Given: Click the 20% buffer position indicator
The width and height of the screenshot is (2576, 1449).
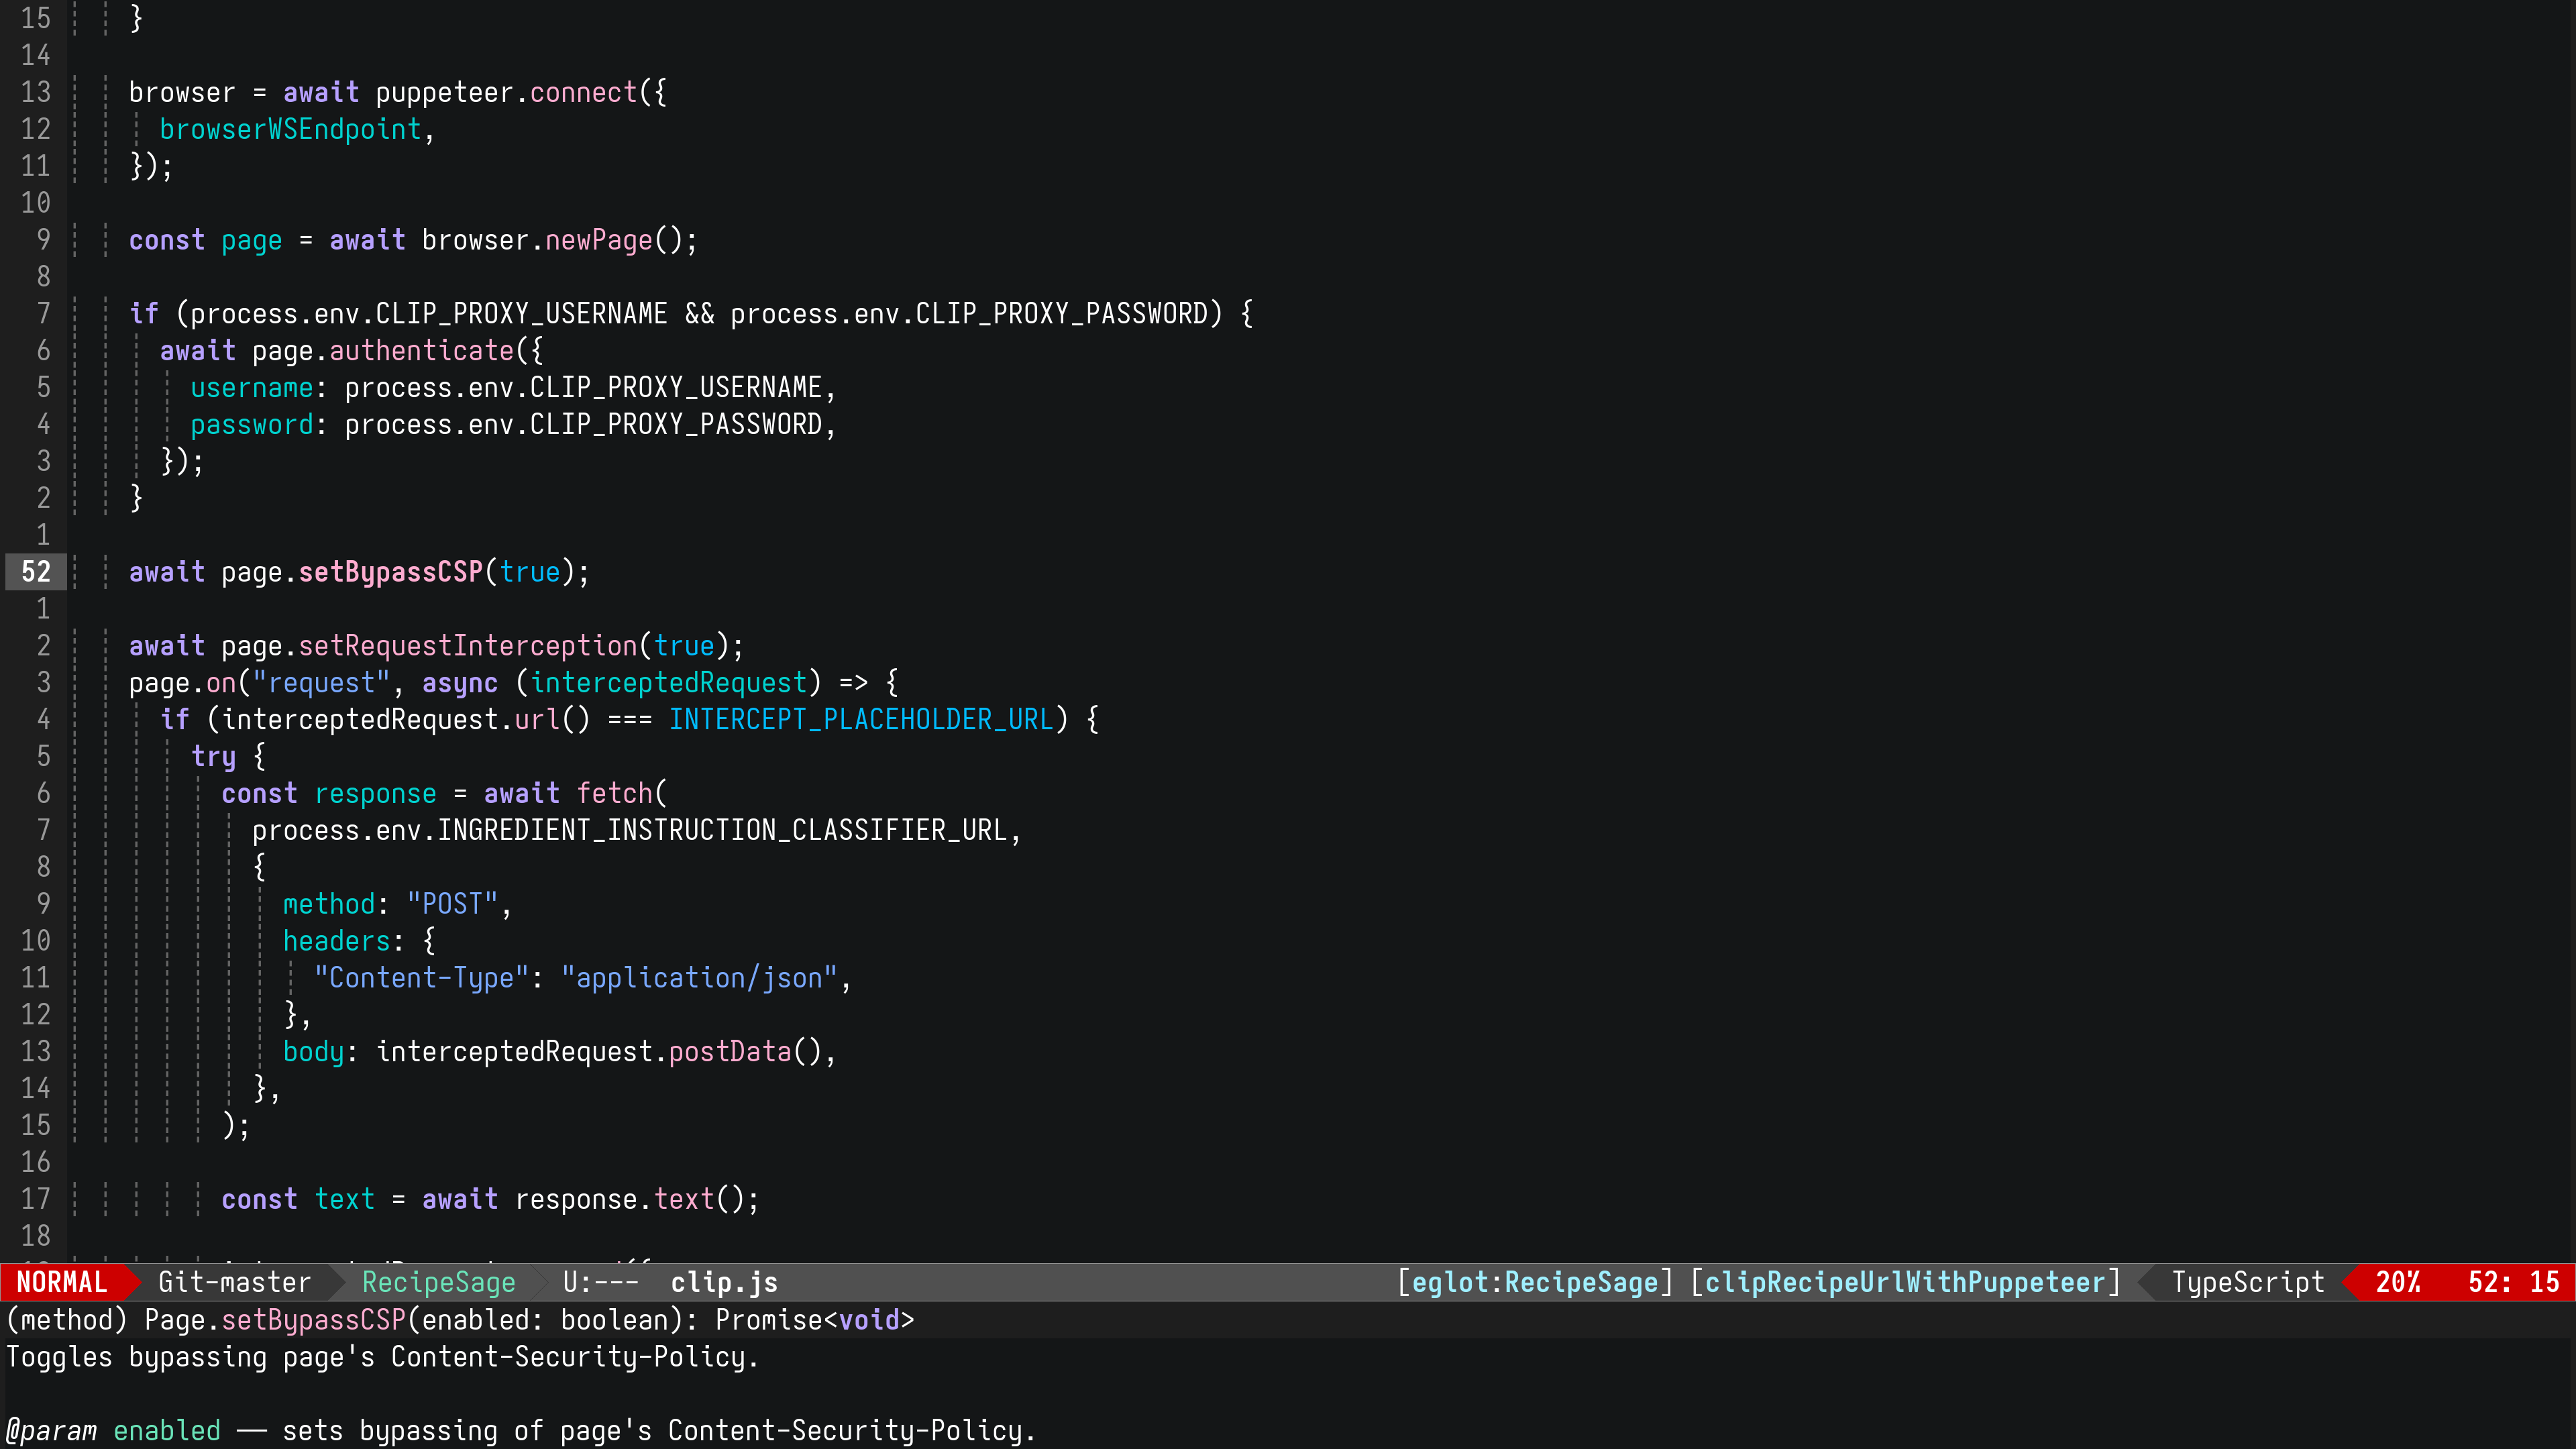Looking at the screenshot, I should (x=2397, y=1282).
